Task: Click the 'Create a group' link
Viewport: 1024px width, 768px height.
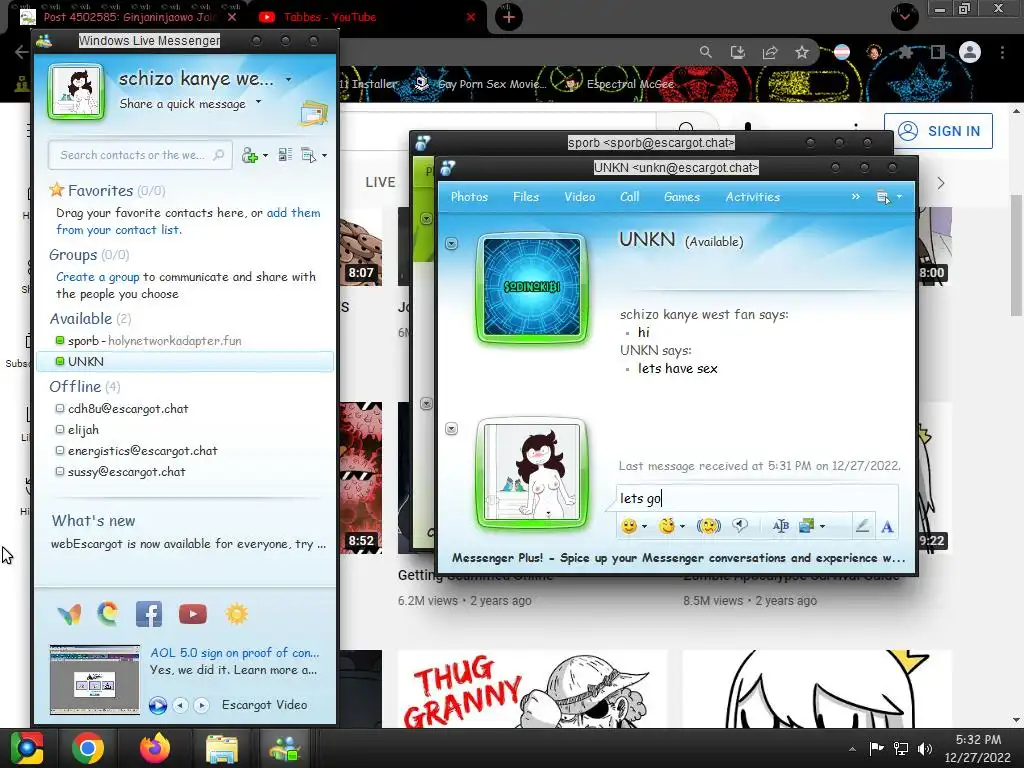Action: 98,277
